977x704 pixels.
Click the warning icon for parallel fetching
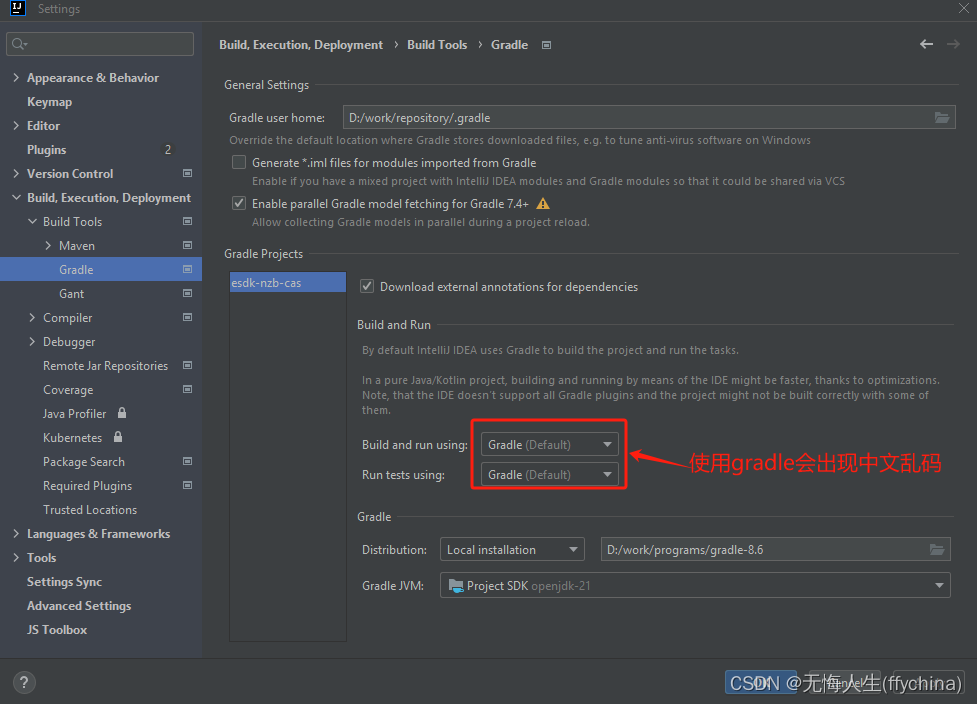[543, 204]
